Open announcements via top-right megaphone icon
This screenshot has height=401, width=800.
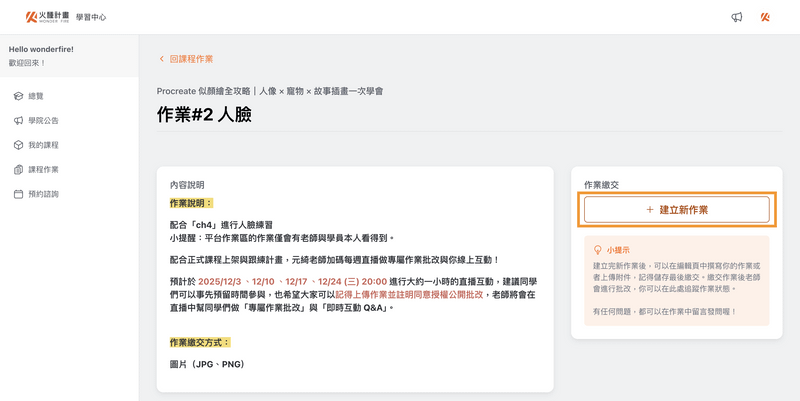737,17
